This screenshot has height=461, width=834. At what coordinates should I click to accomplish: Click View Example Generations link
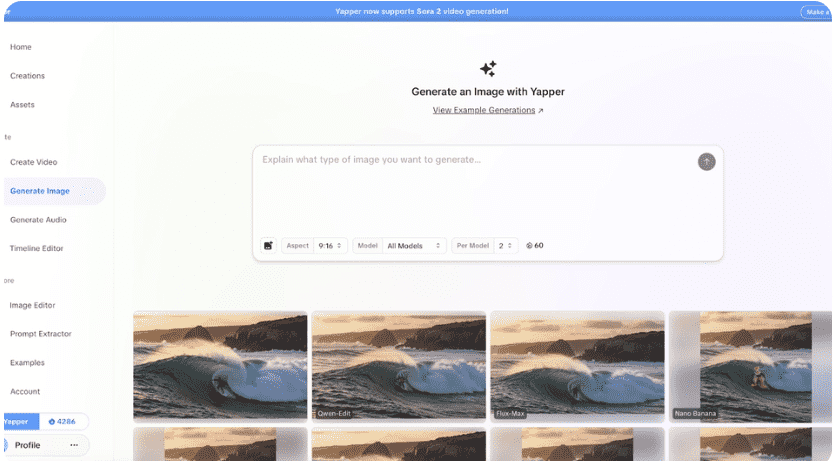(x=484, y=110)
